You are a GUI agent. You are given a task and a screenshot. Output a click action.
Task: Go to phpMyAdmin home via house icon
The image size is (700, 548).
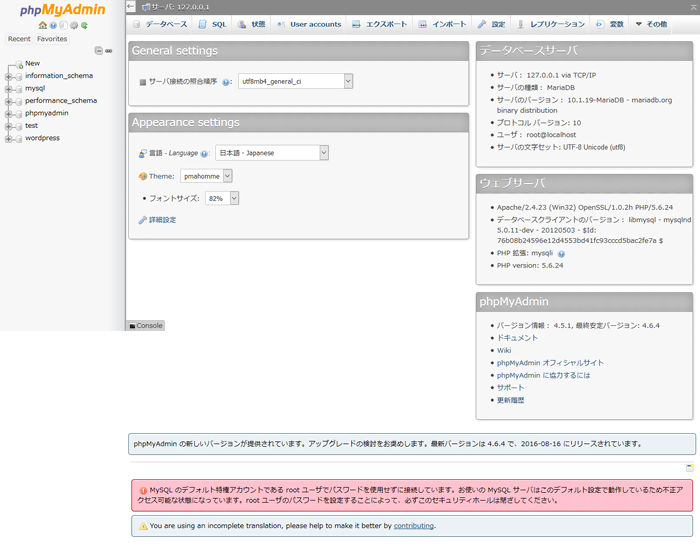[x=43, y=25]
